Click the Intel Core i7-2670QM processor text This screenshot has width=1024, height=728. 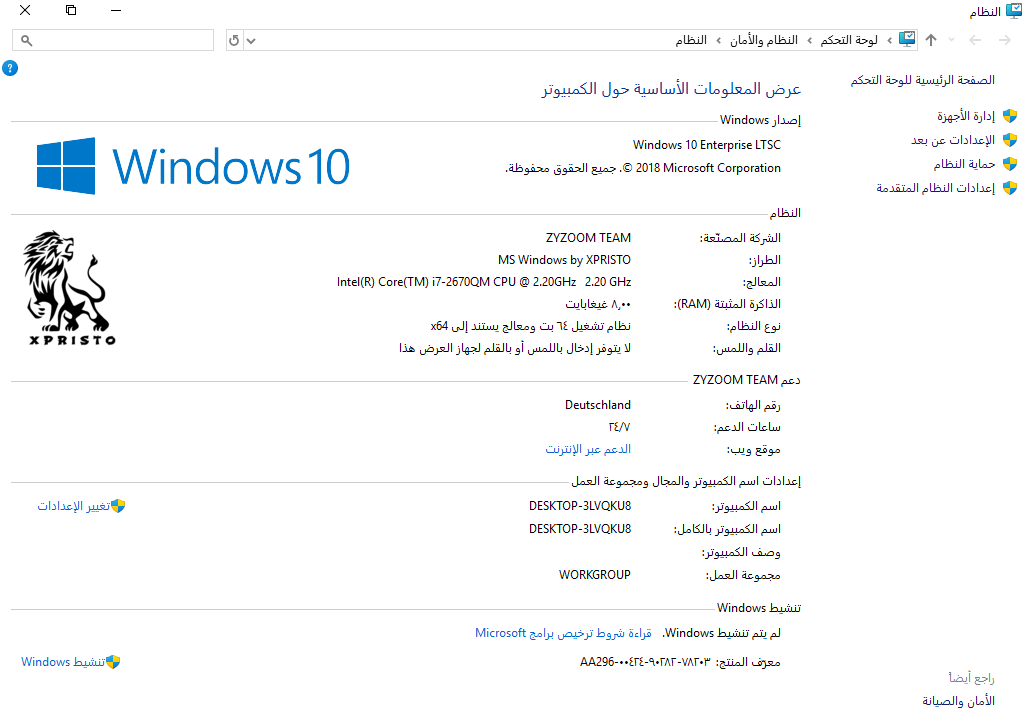(x=484, y=282)
